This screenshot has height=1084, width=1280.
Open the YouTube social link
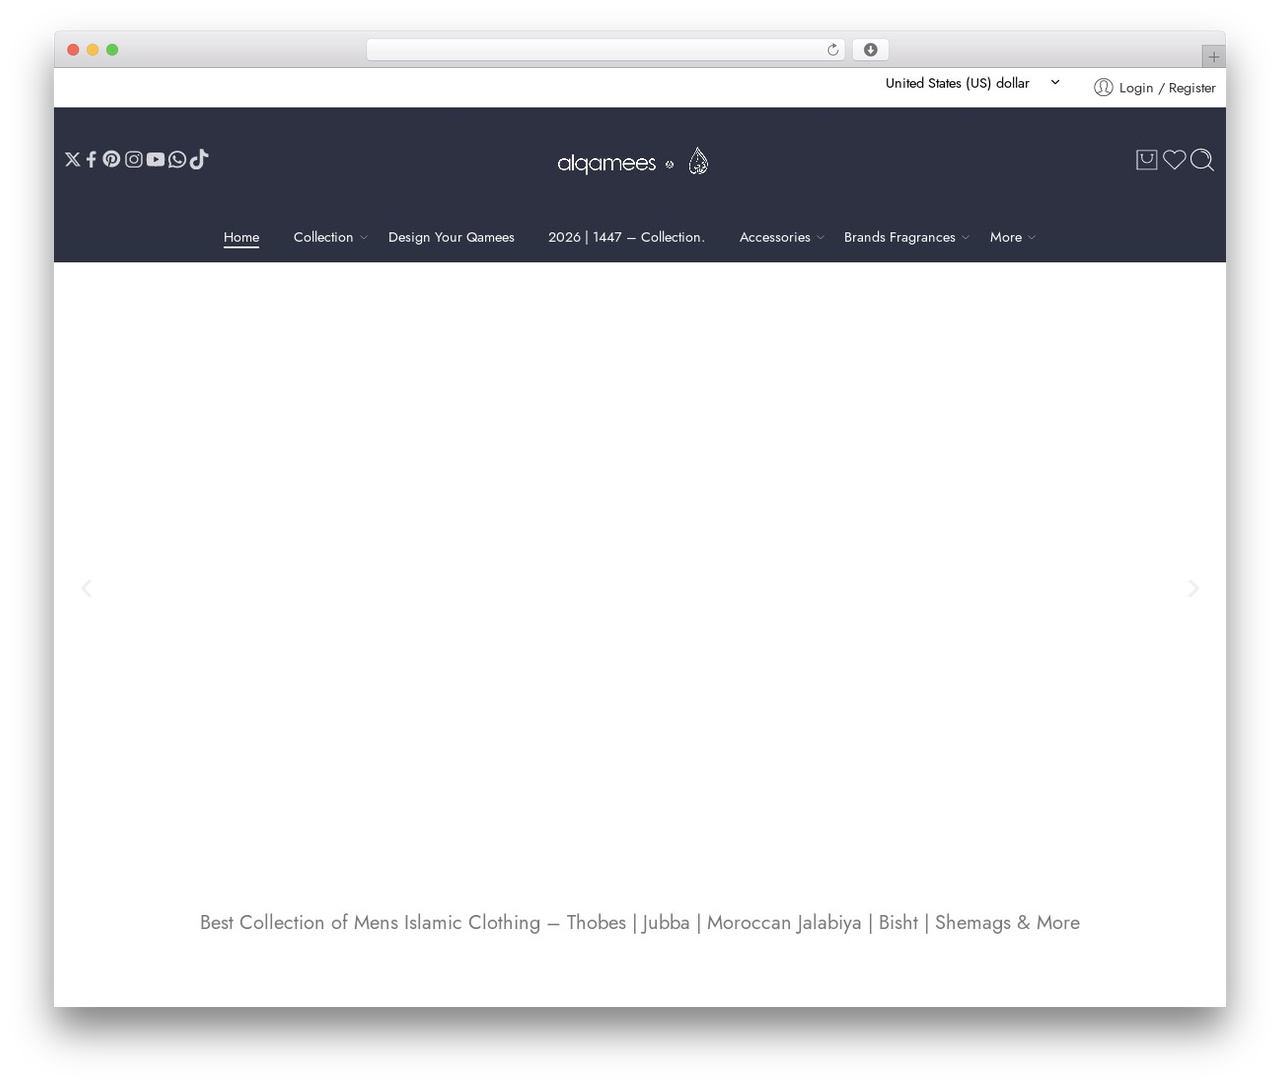[155, 159]
